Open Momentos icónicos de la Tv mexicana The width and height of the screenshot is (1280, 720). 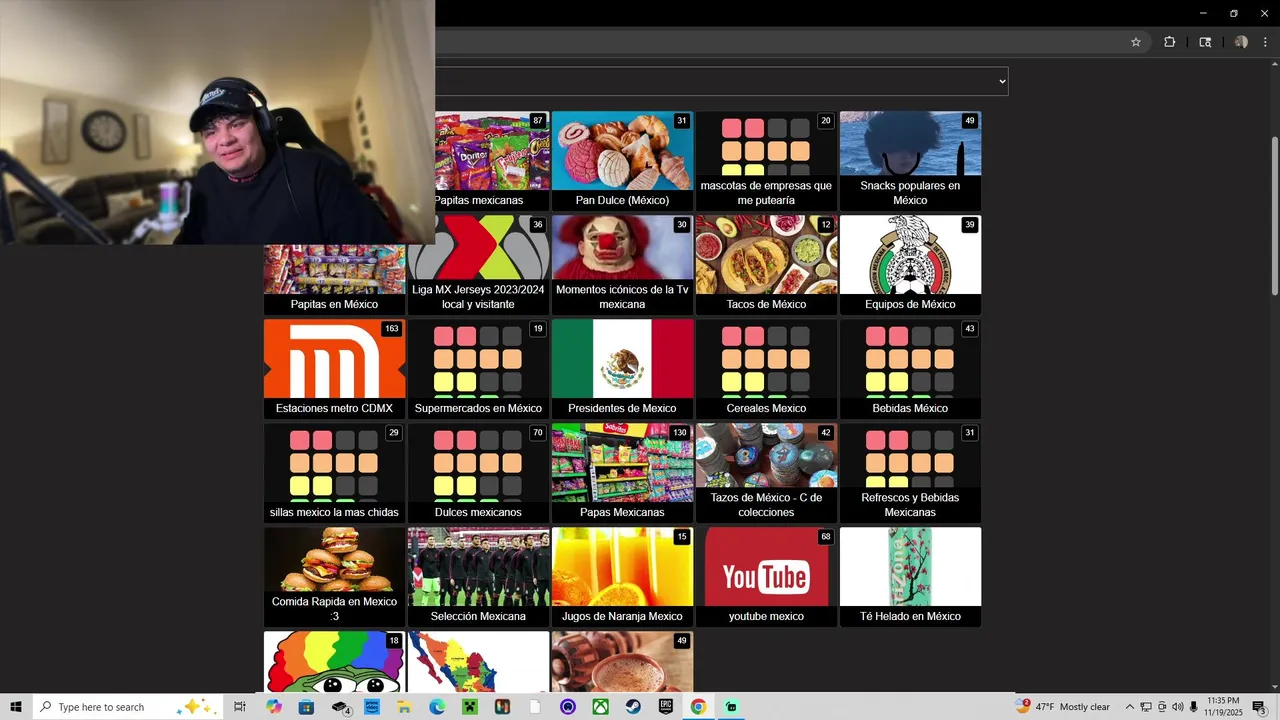(x=622, y=264)
